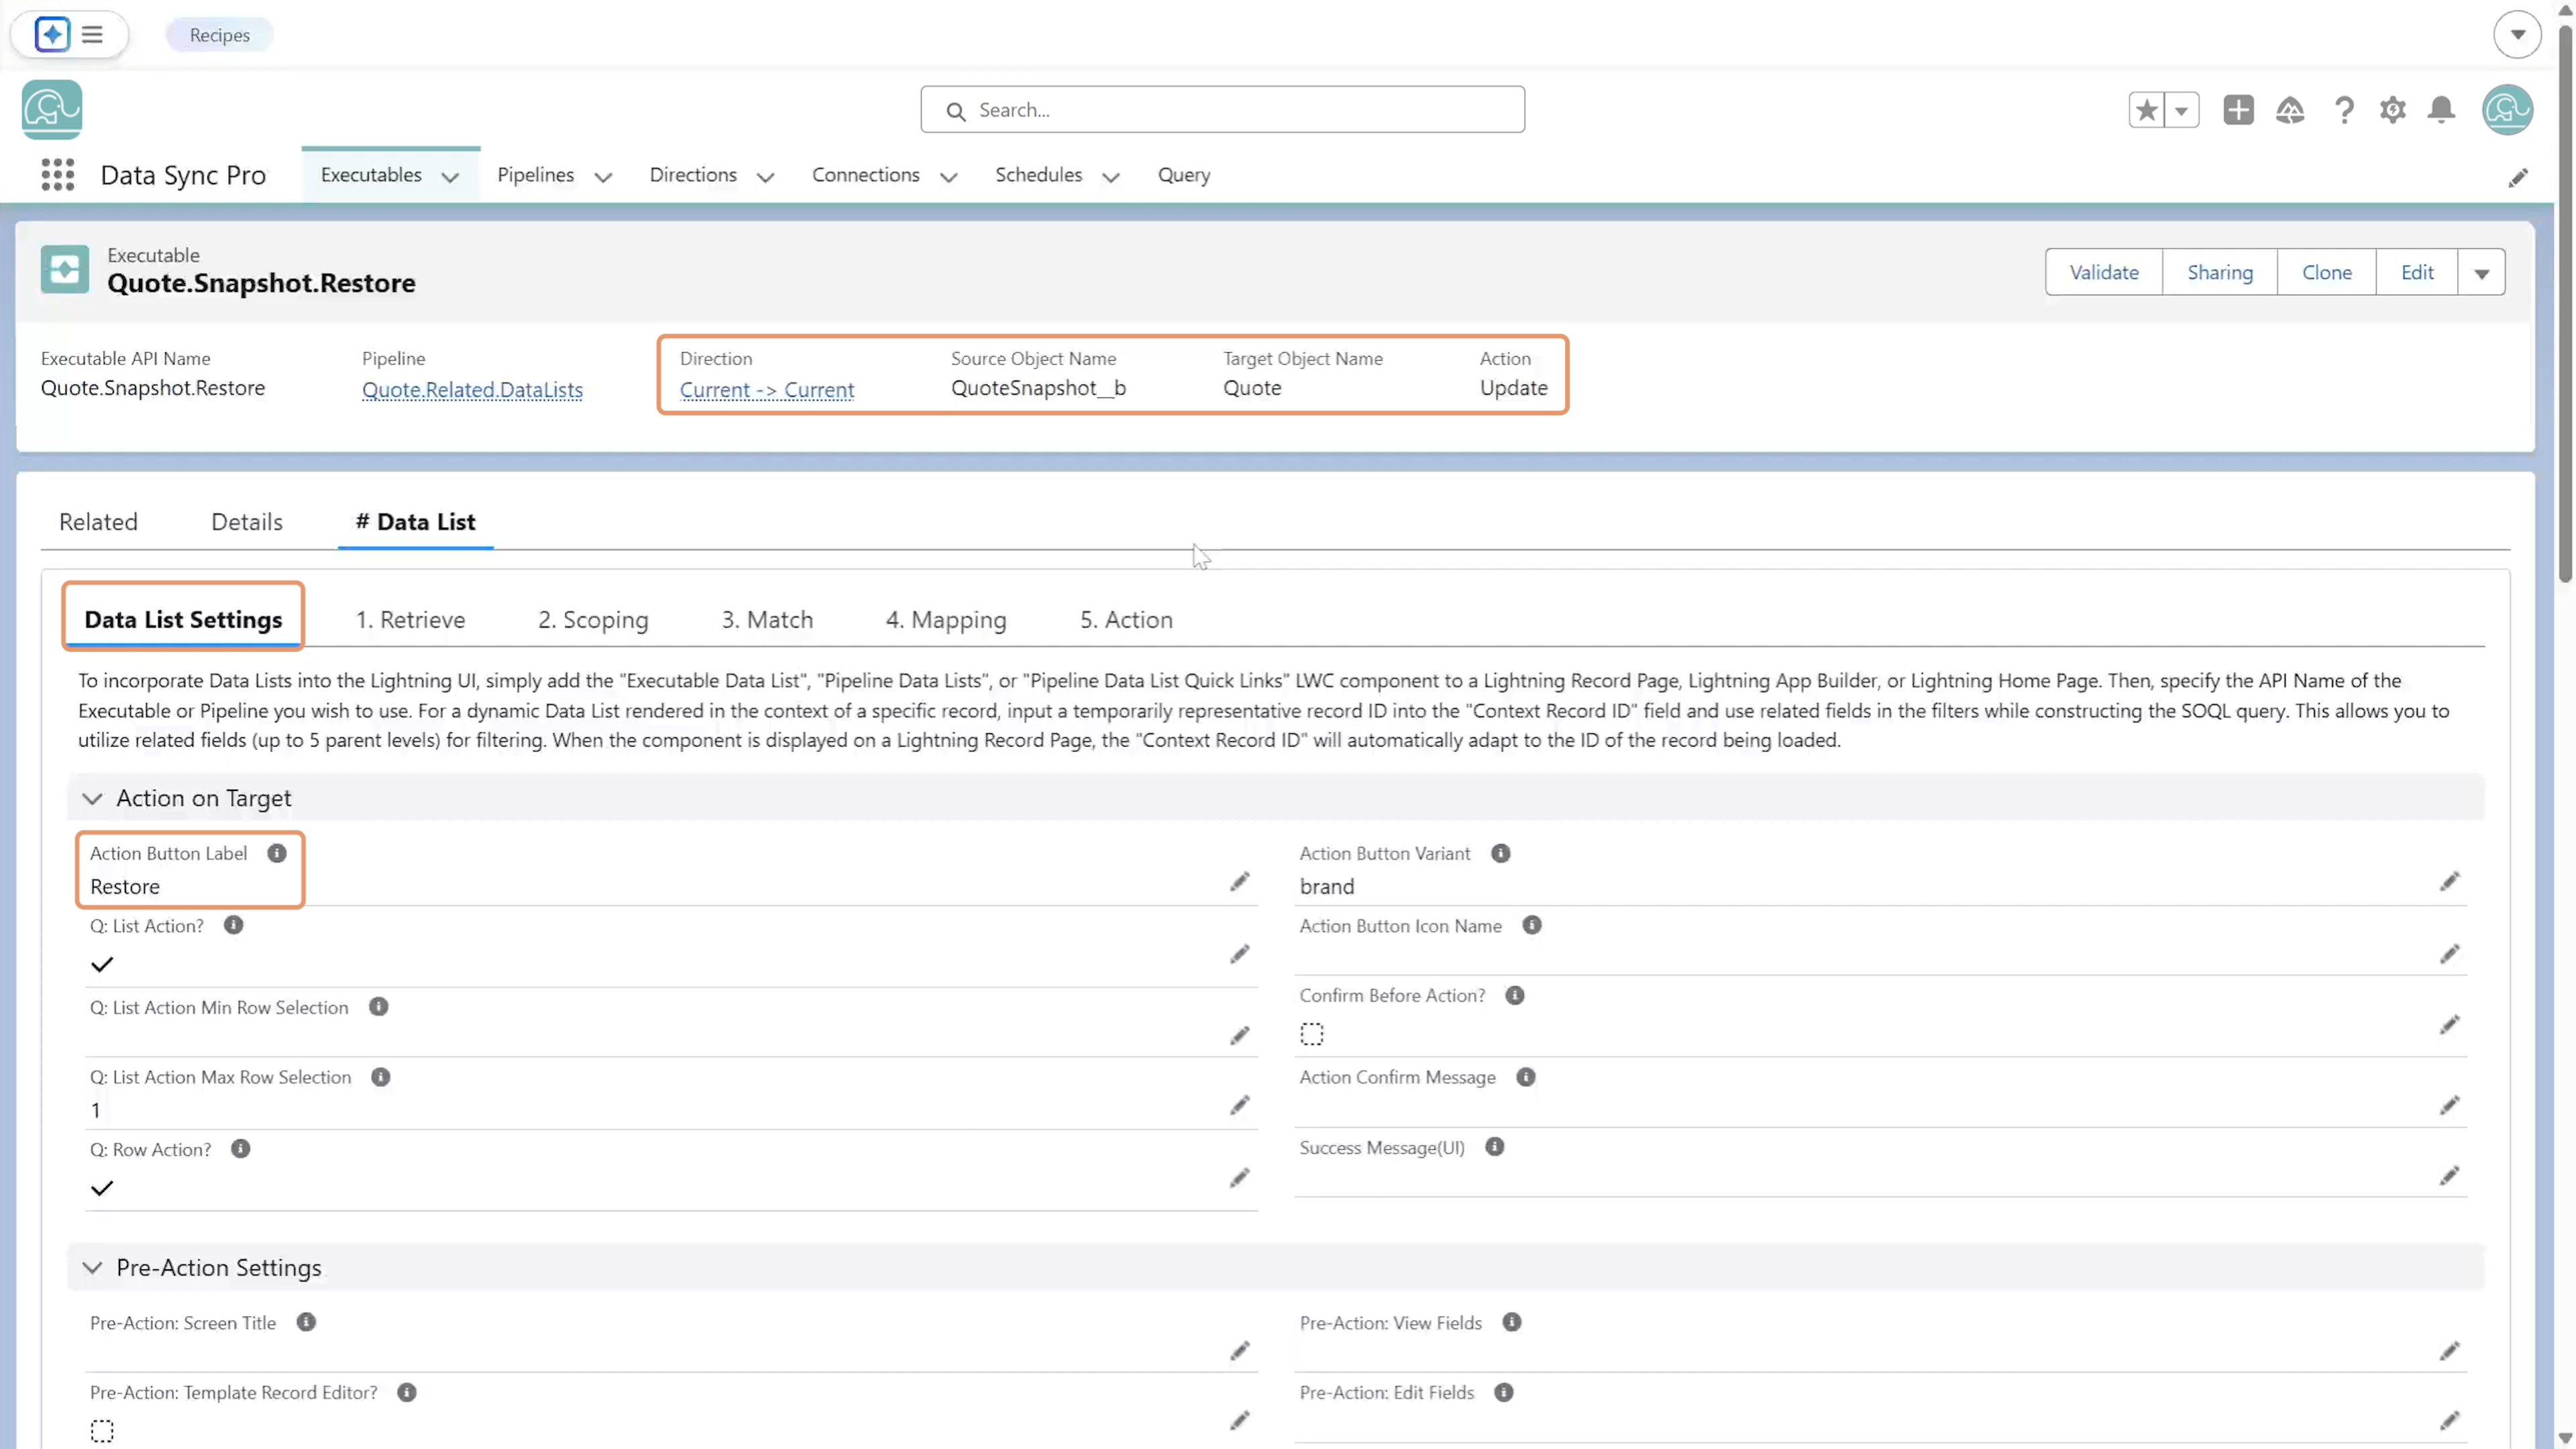This screenshot has height=1449, width=2576.
Task: Open the user profile avatar
Action: point(2506,110)
